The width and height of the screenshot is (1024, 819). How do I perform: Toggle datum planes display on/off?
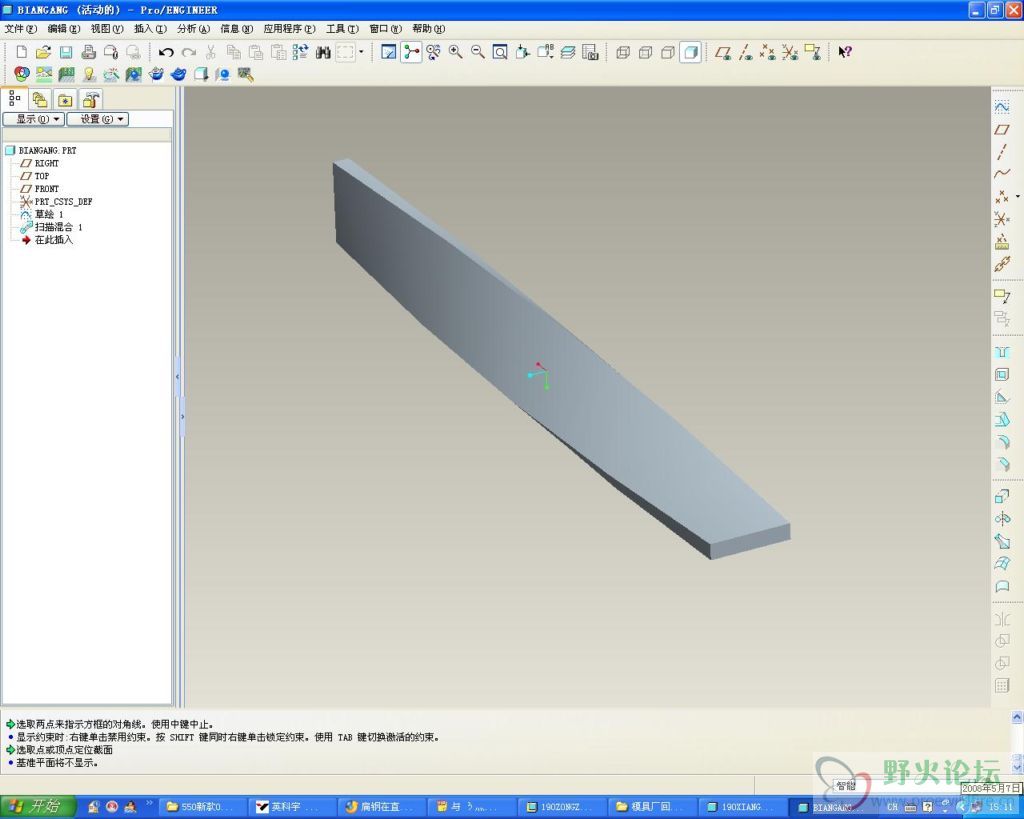pyautogui.click(x=723, y=52)
